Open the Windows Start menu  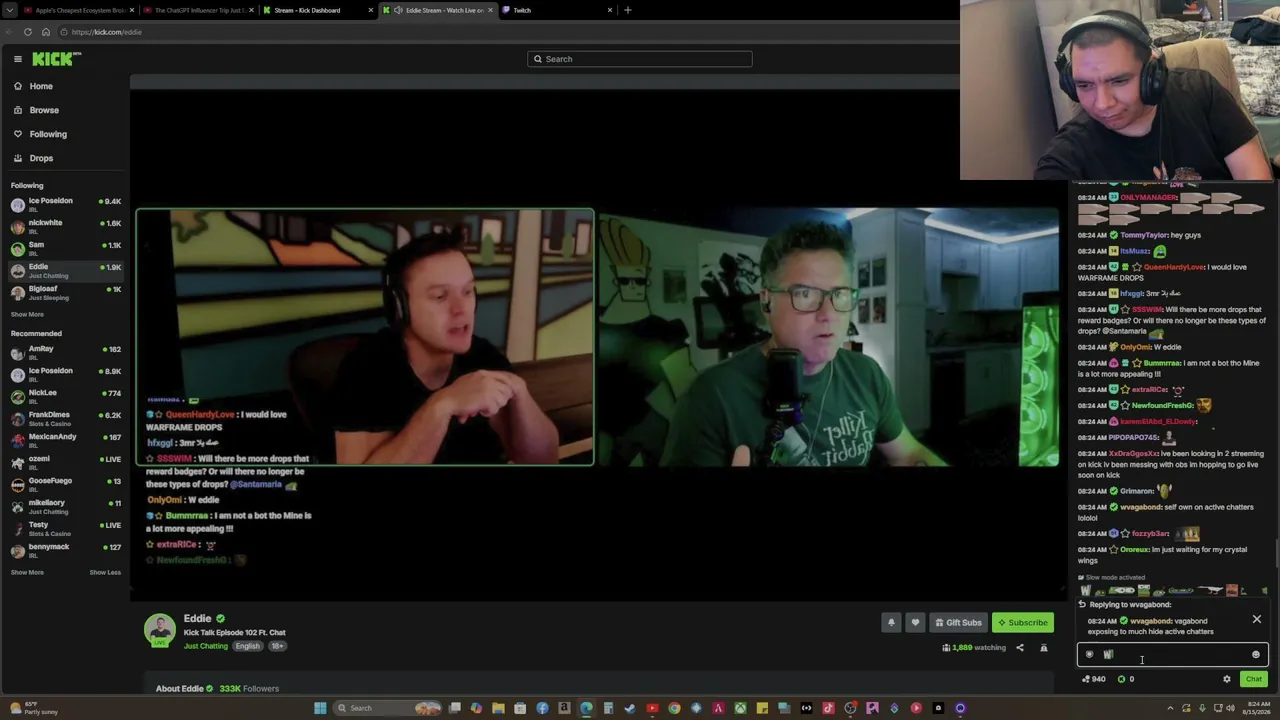[x=320, y=708]
